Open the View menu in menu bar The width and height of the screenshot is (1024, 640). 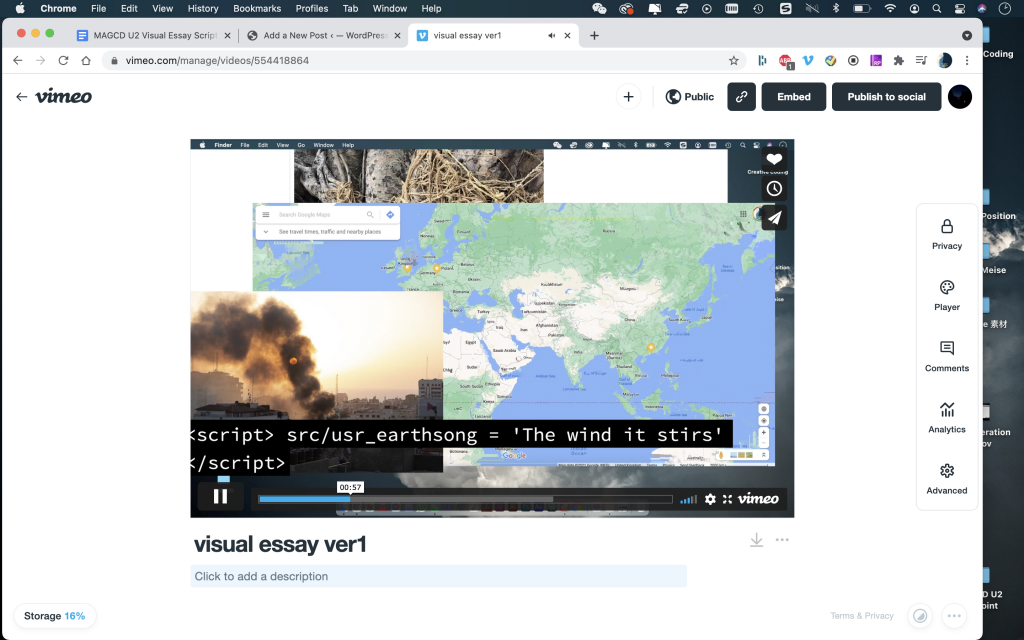click(162, 8)
